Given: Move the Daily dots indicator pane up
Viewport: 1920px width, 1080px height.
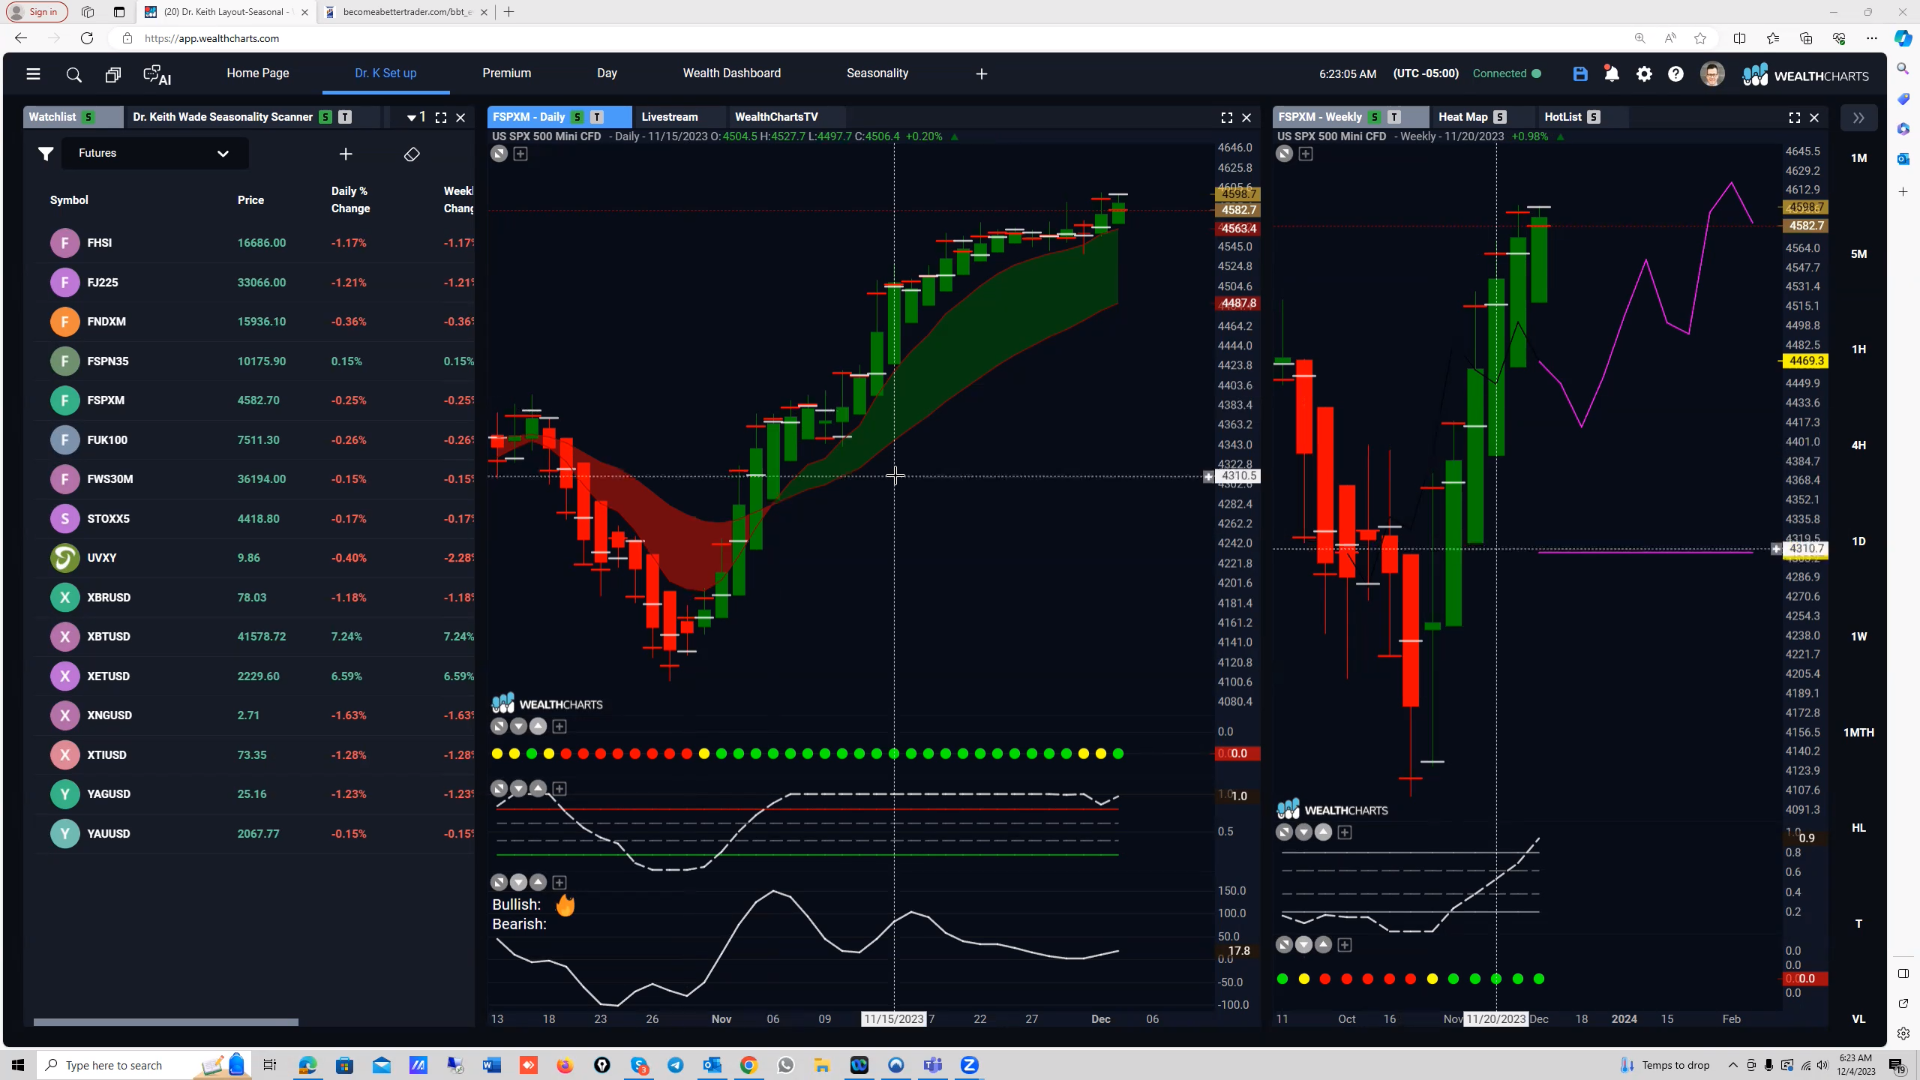Looking at the screenshot, I should pos(539,727).
